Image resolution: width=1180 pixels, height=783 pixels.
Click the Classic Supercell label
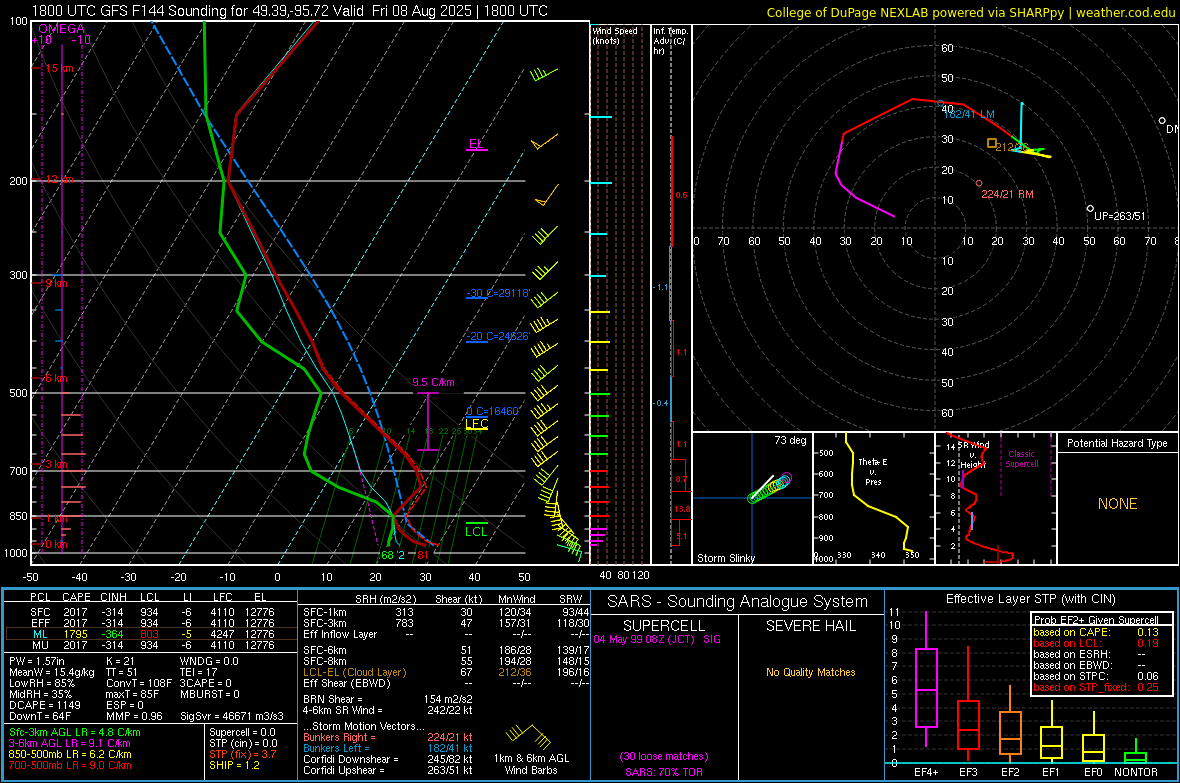(1021, 459)
